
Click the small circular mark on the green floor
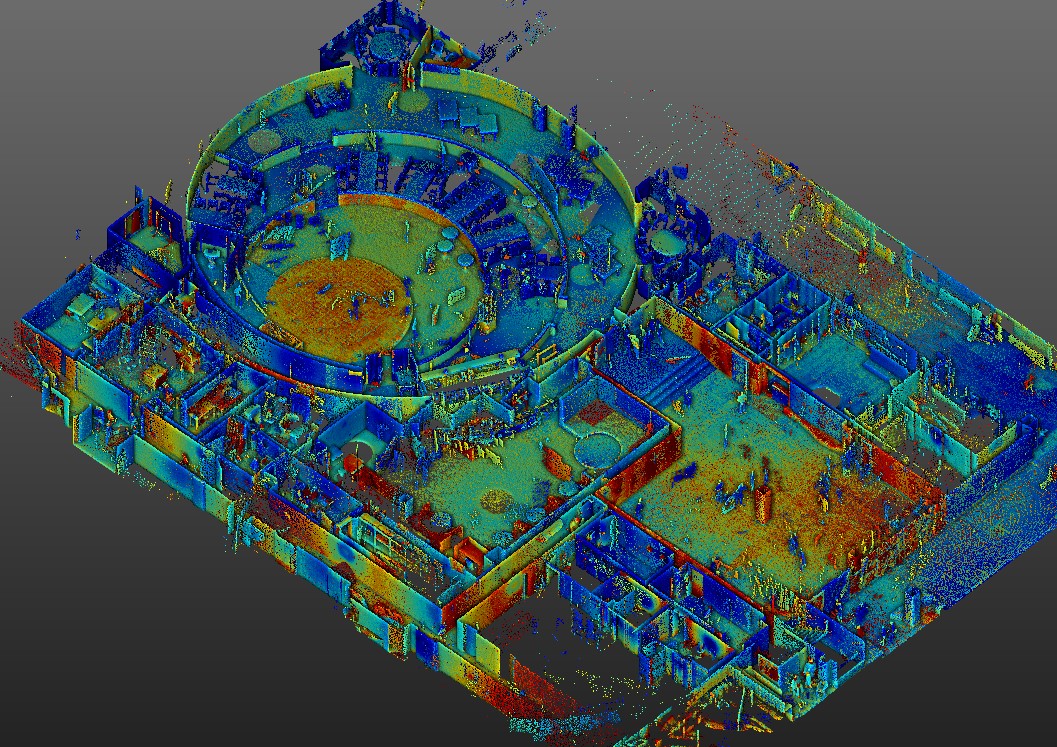point(497,497)
